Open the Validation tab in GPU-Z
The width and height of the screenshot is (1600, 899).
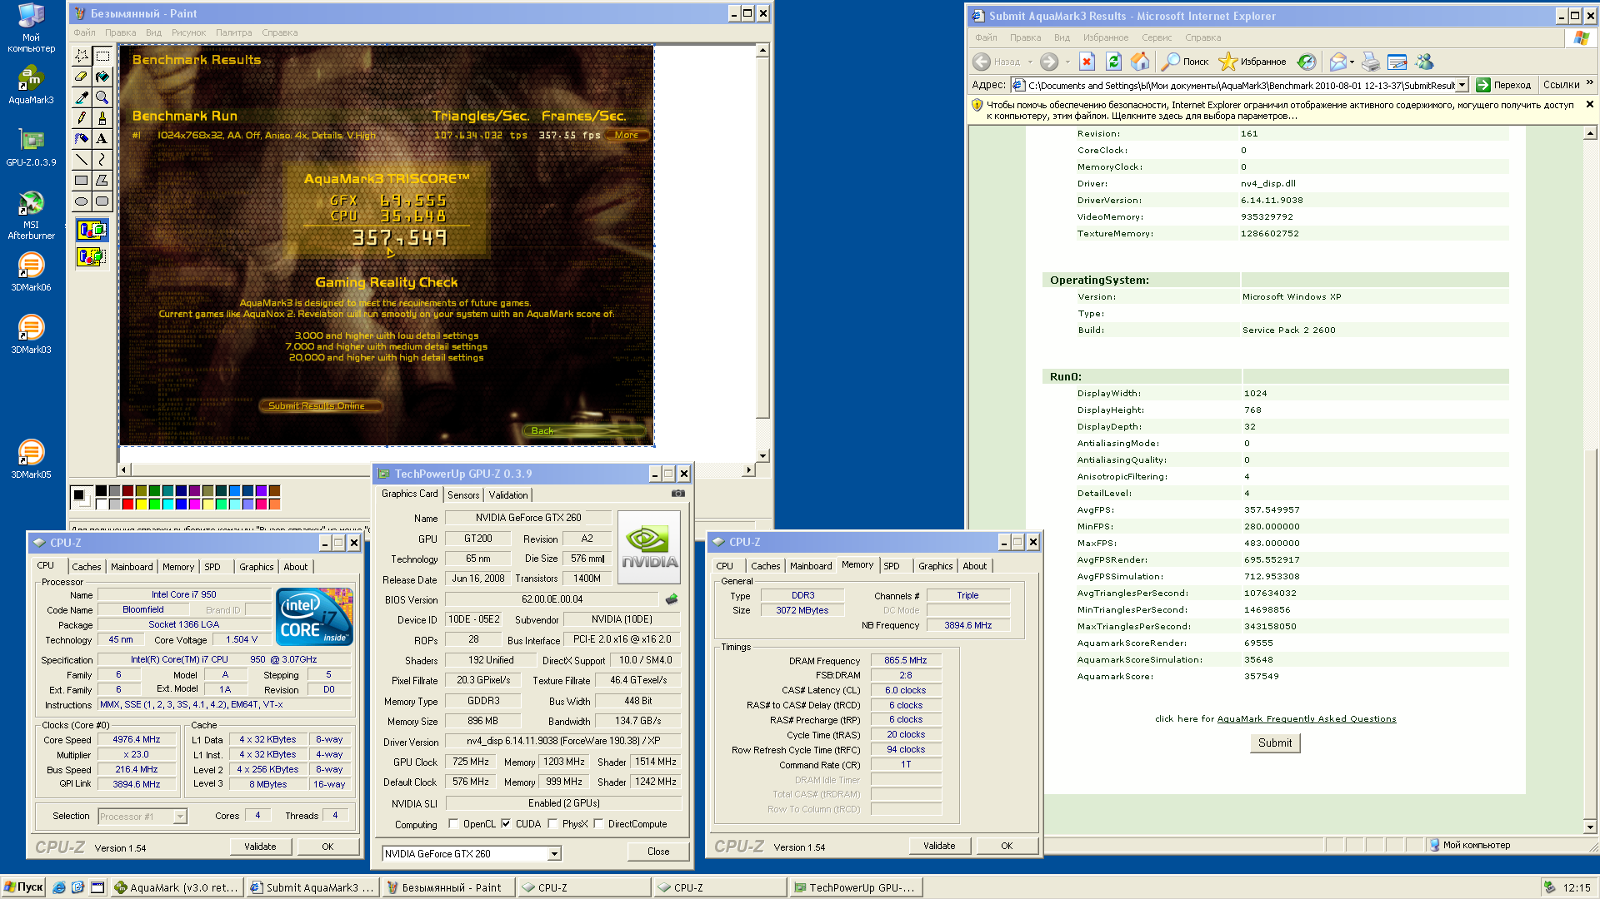[x=508, y=495]
